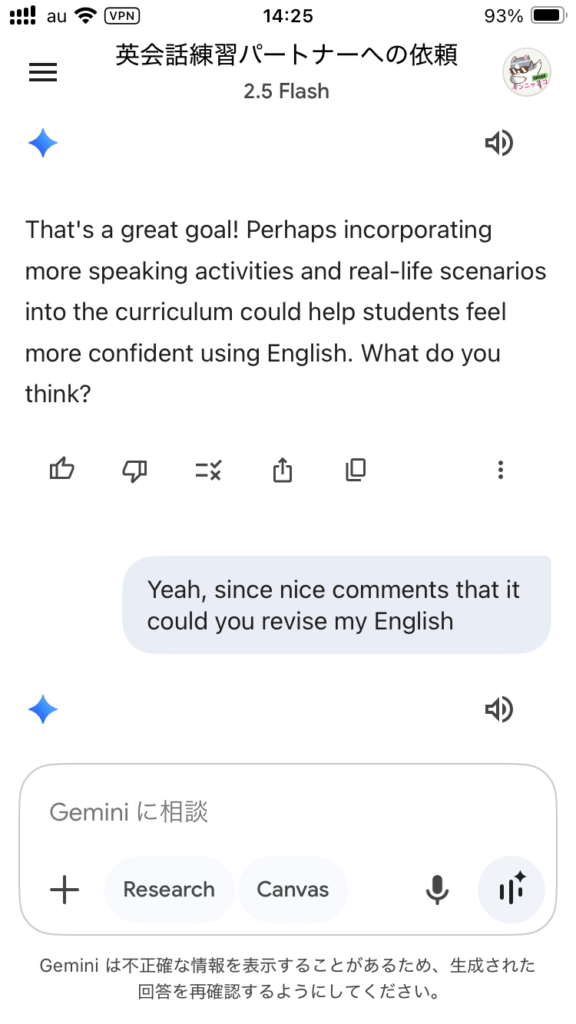The image size is (576, 1024).
Task: Tap the microphone icon
Action: point(437,889)
